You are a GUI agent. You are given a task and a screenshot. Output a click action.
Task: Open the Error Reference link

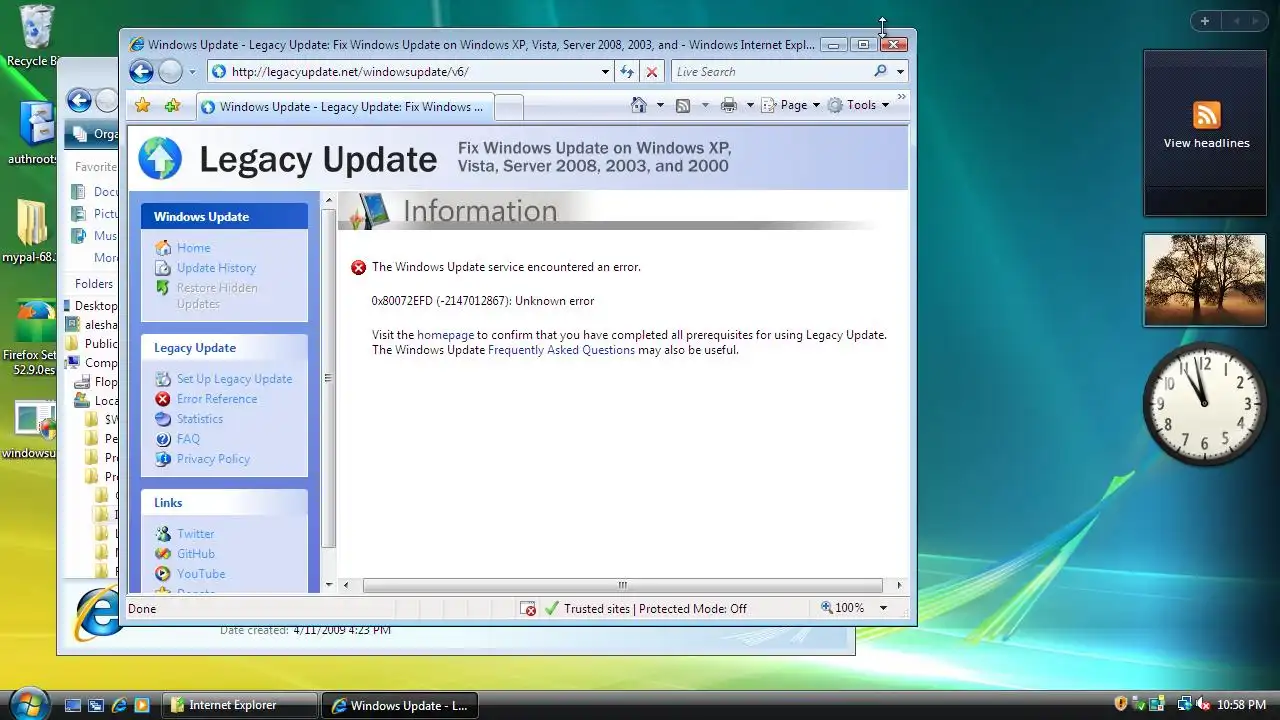(x=217, y=399)
